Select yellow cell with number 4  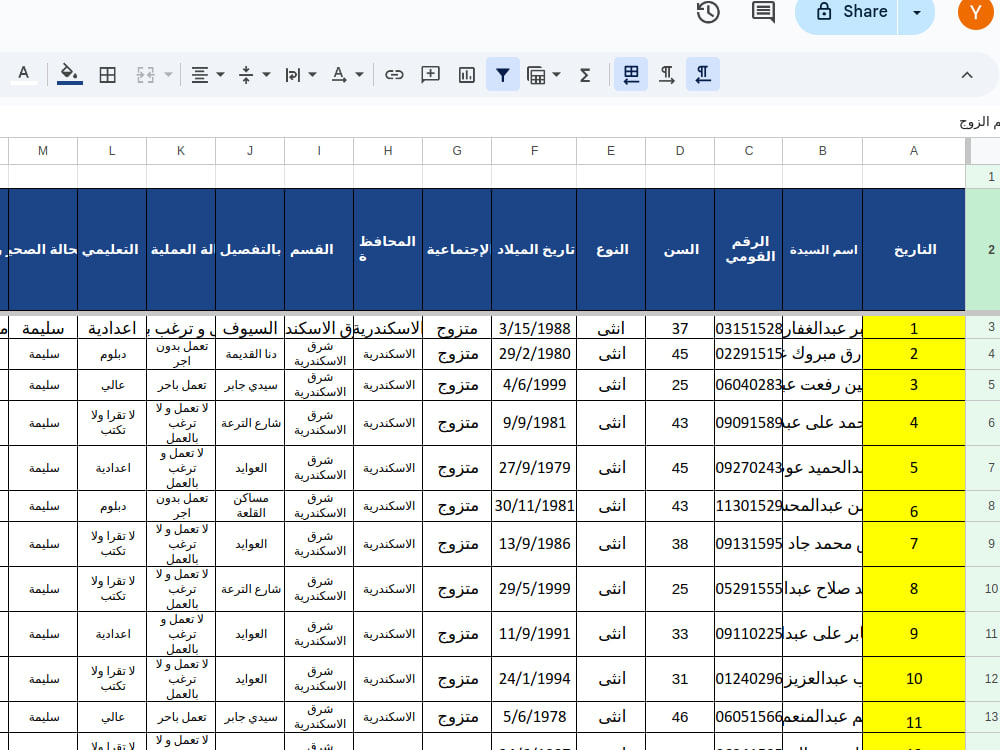tap(913, 423)
